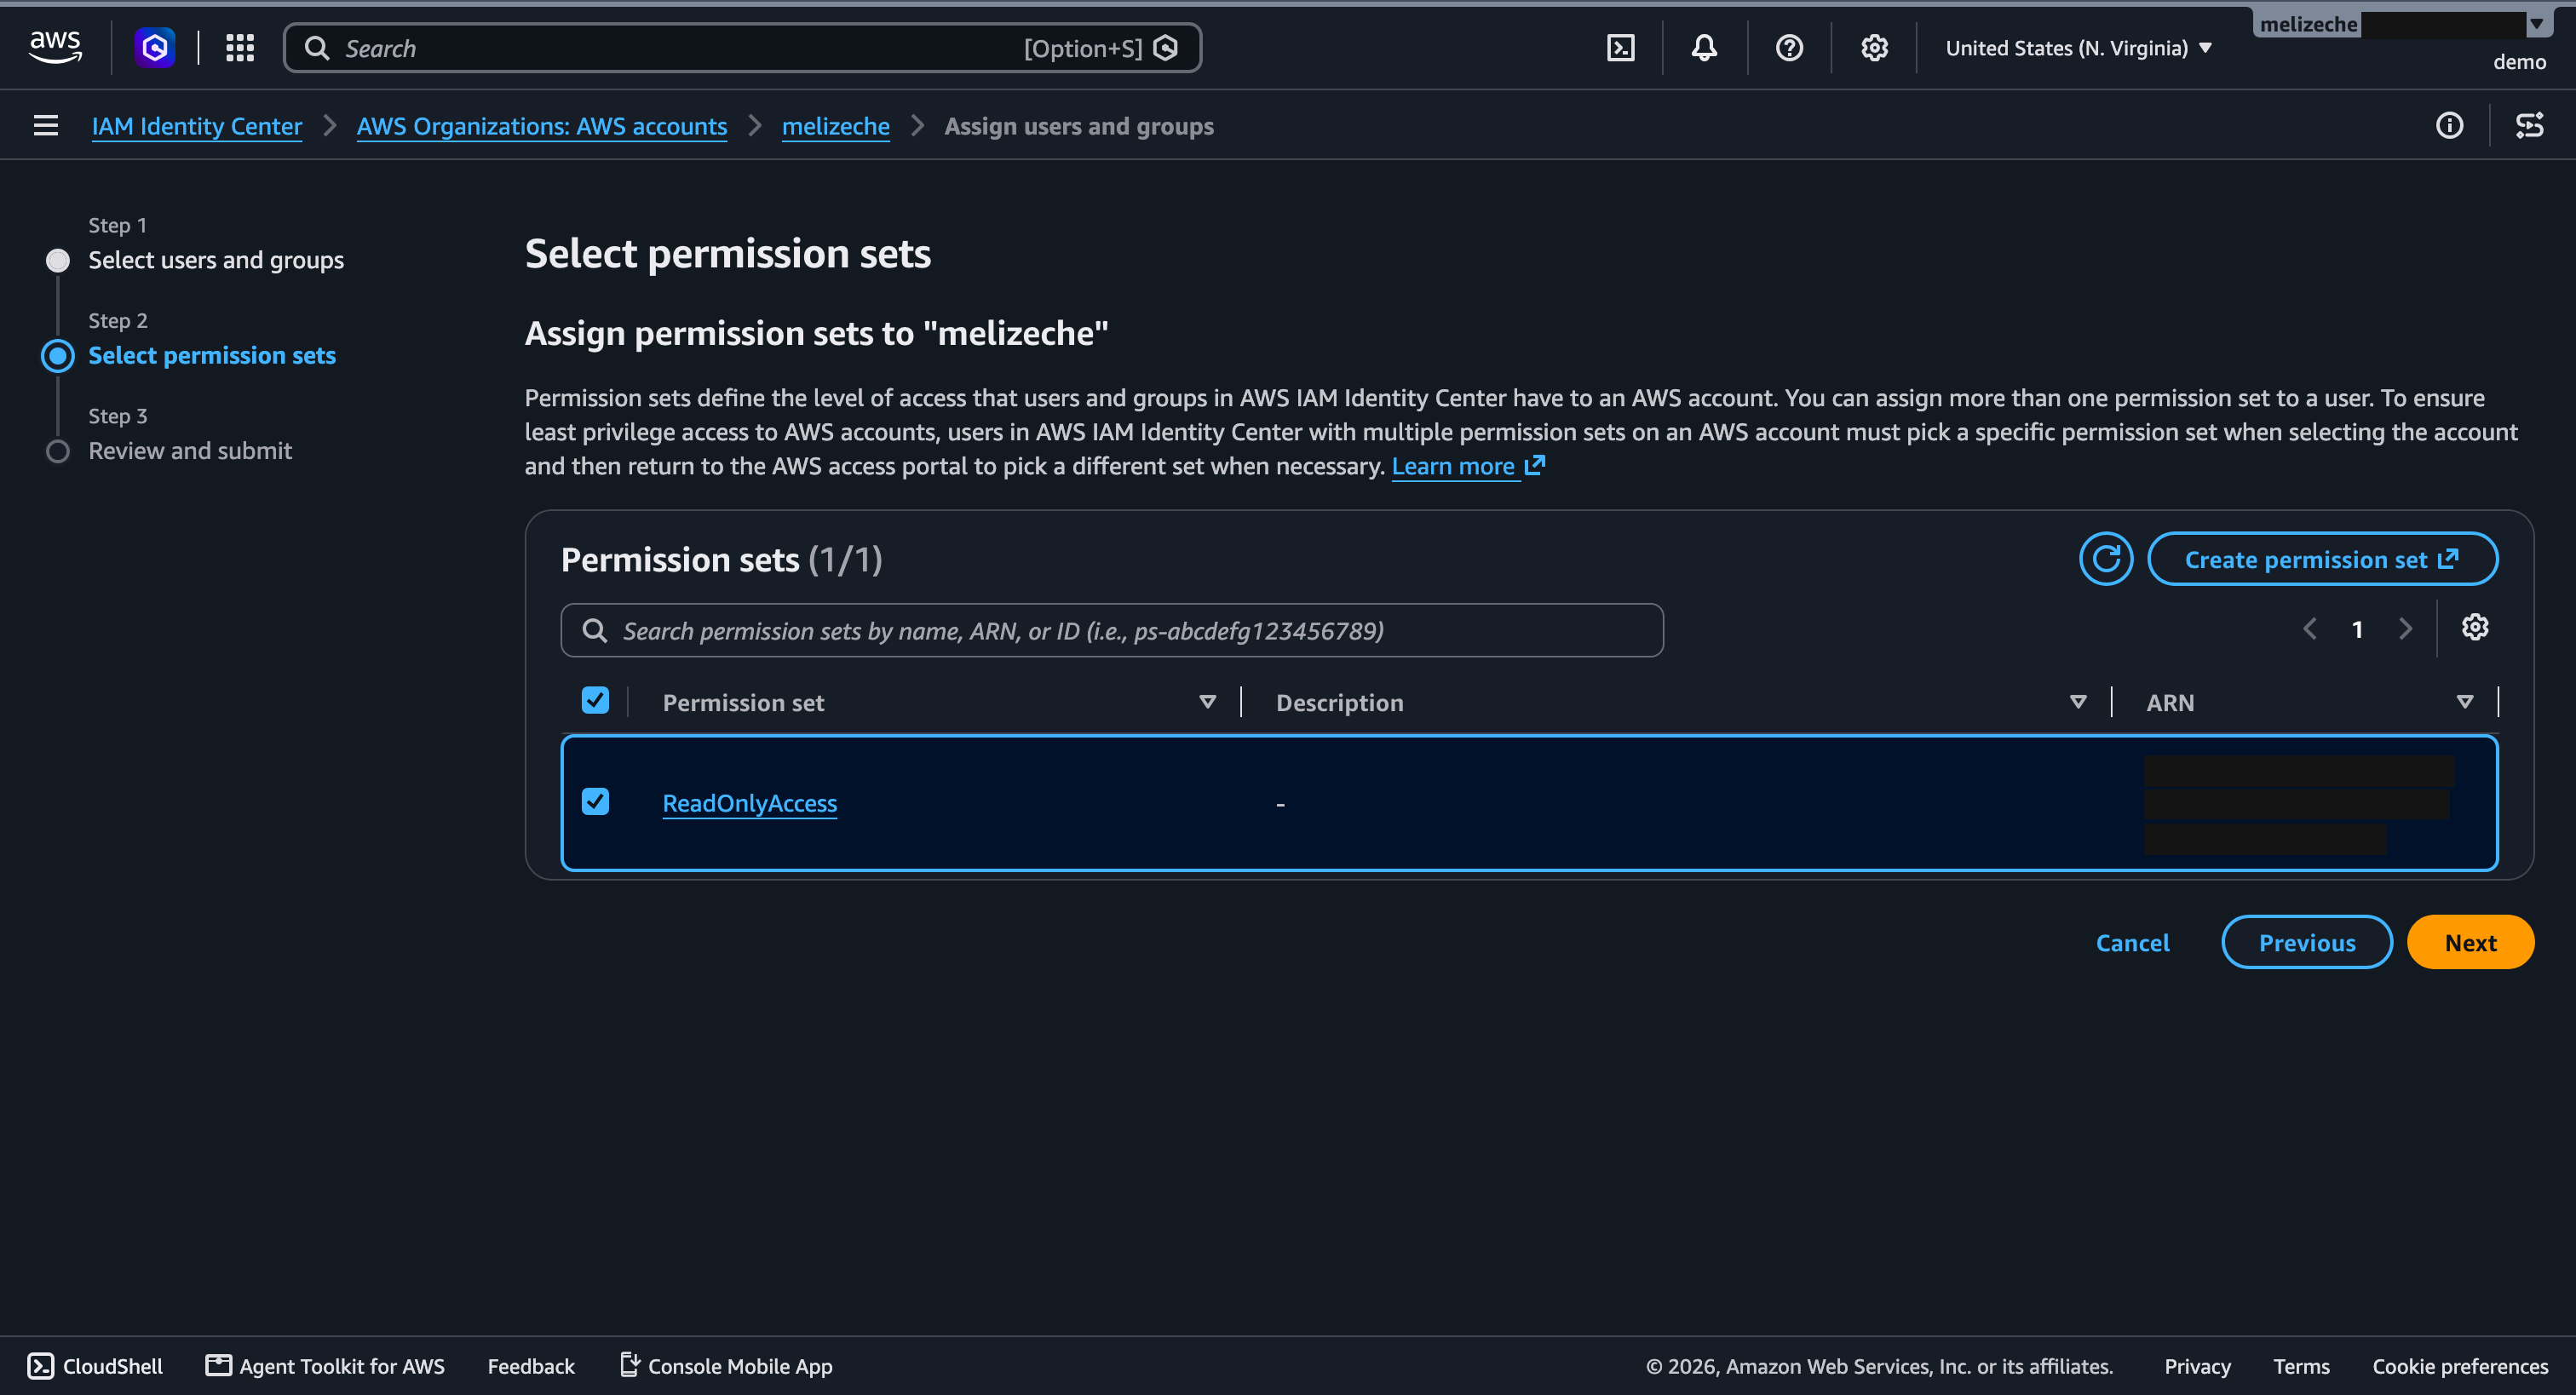Expand the United States (N. Virginia) region dropdown
This screenshot has width=2576, height=1395.
[2078, 48]
